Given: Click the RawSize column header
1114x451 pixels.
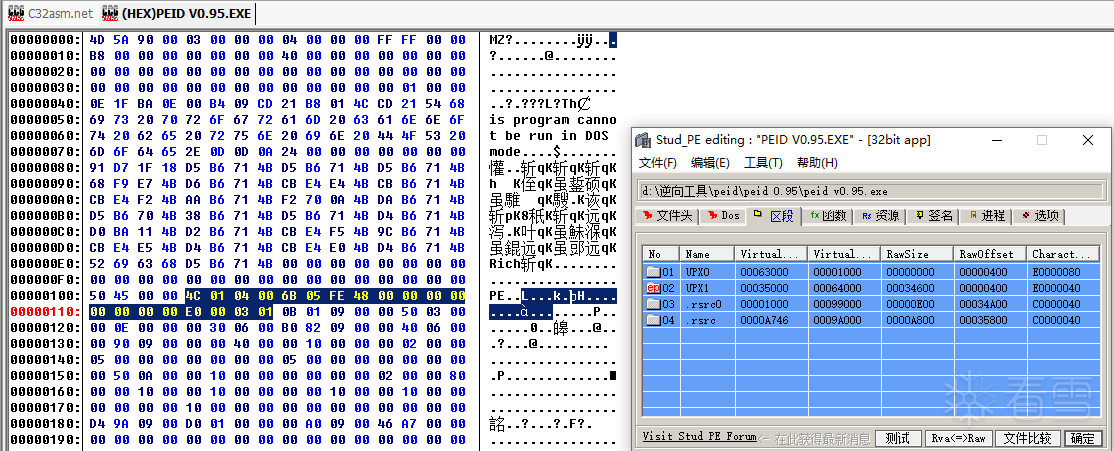Looking at the screenshot, I should click(x=918, y=254).
